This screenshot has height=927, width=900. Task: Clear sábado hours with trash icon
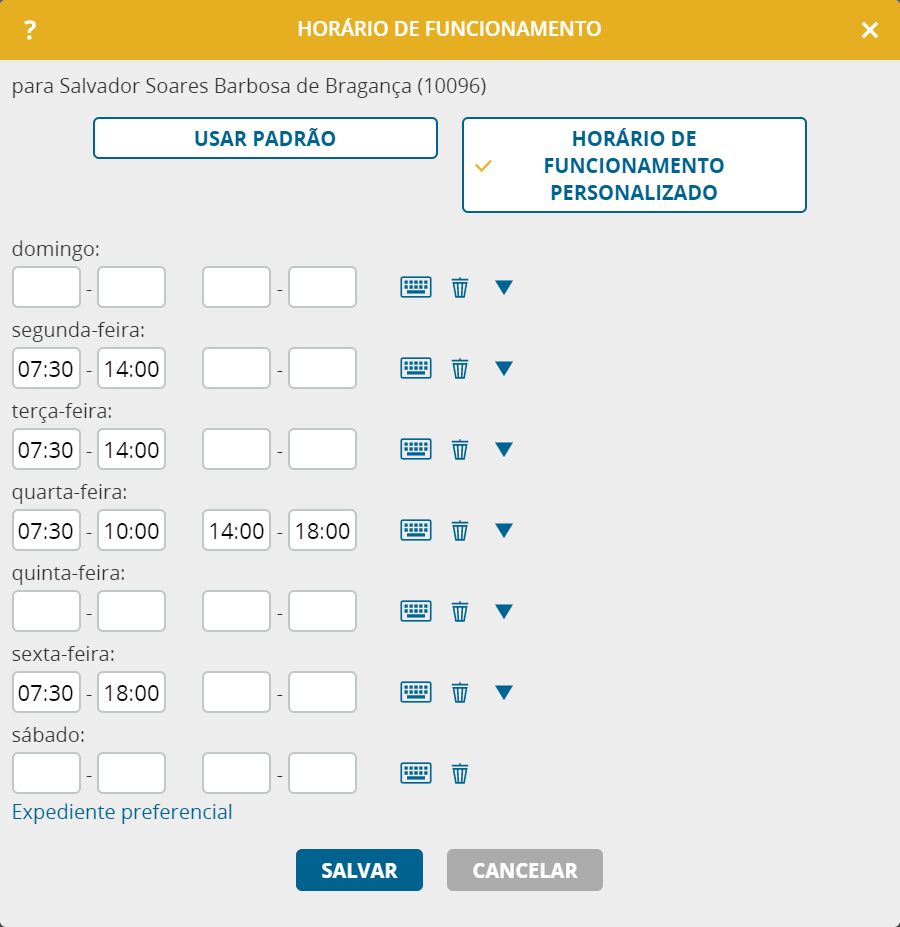460,773
